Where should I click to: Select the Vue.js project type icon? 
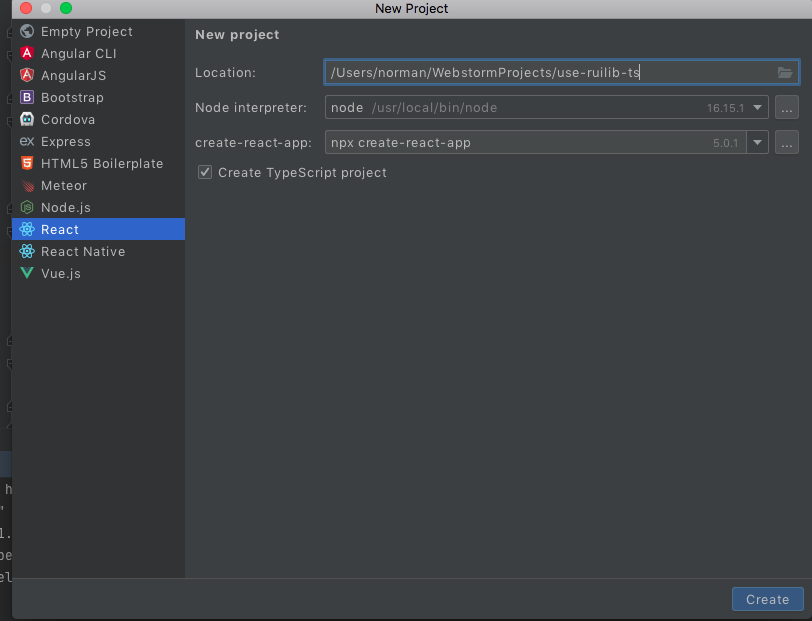click(25, 273)
